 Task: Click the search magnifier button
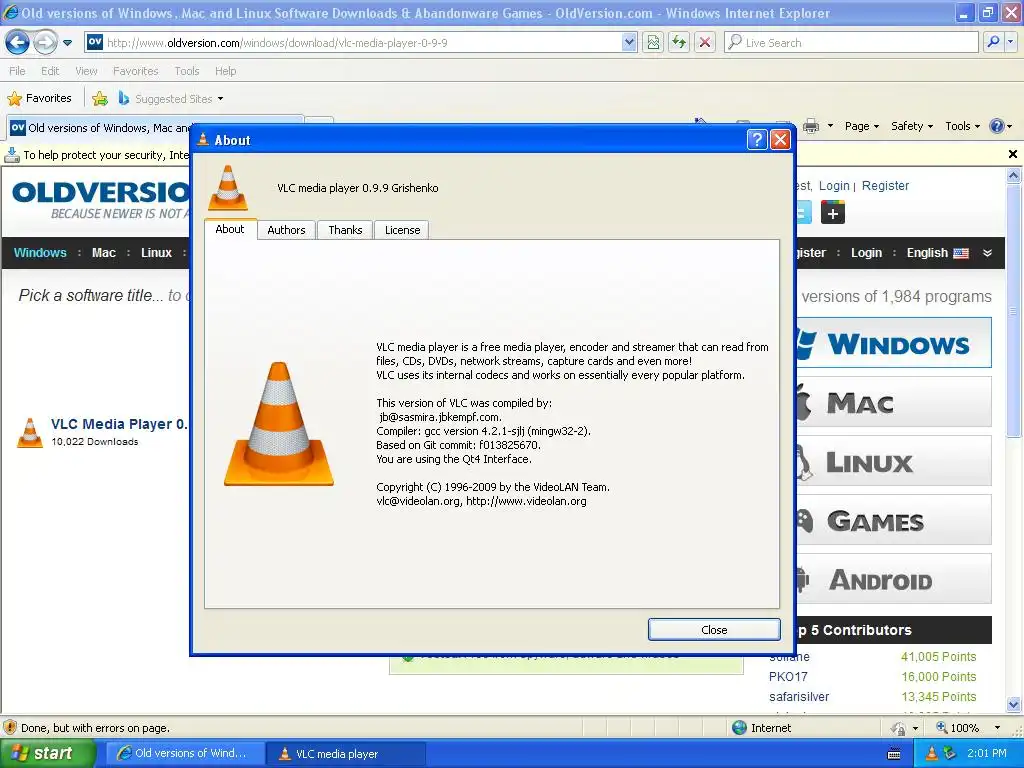(993, 42)
